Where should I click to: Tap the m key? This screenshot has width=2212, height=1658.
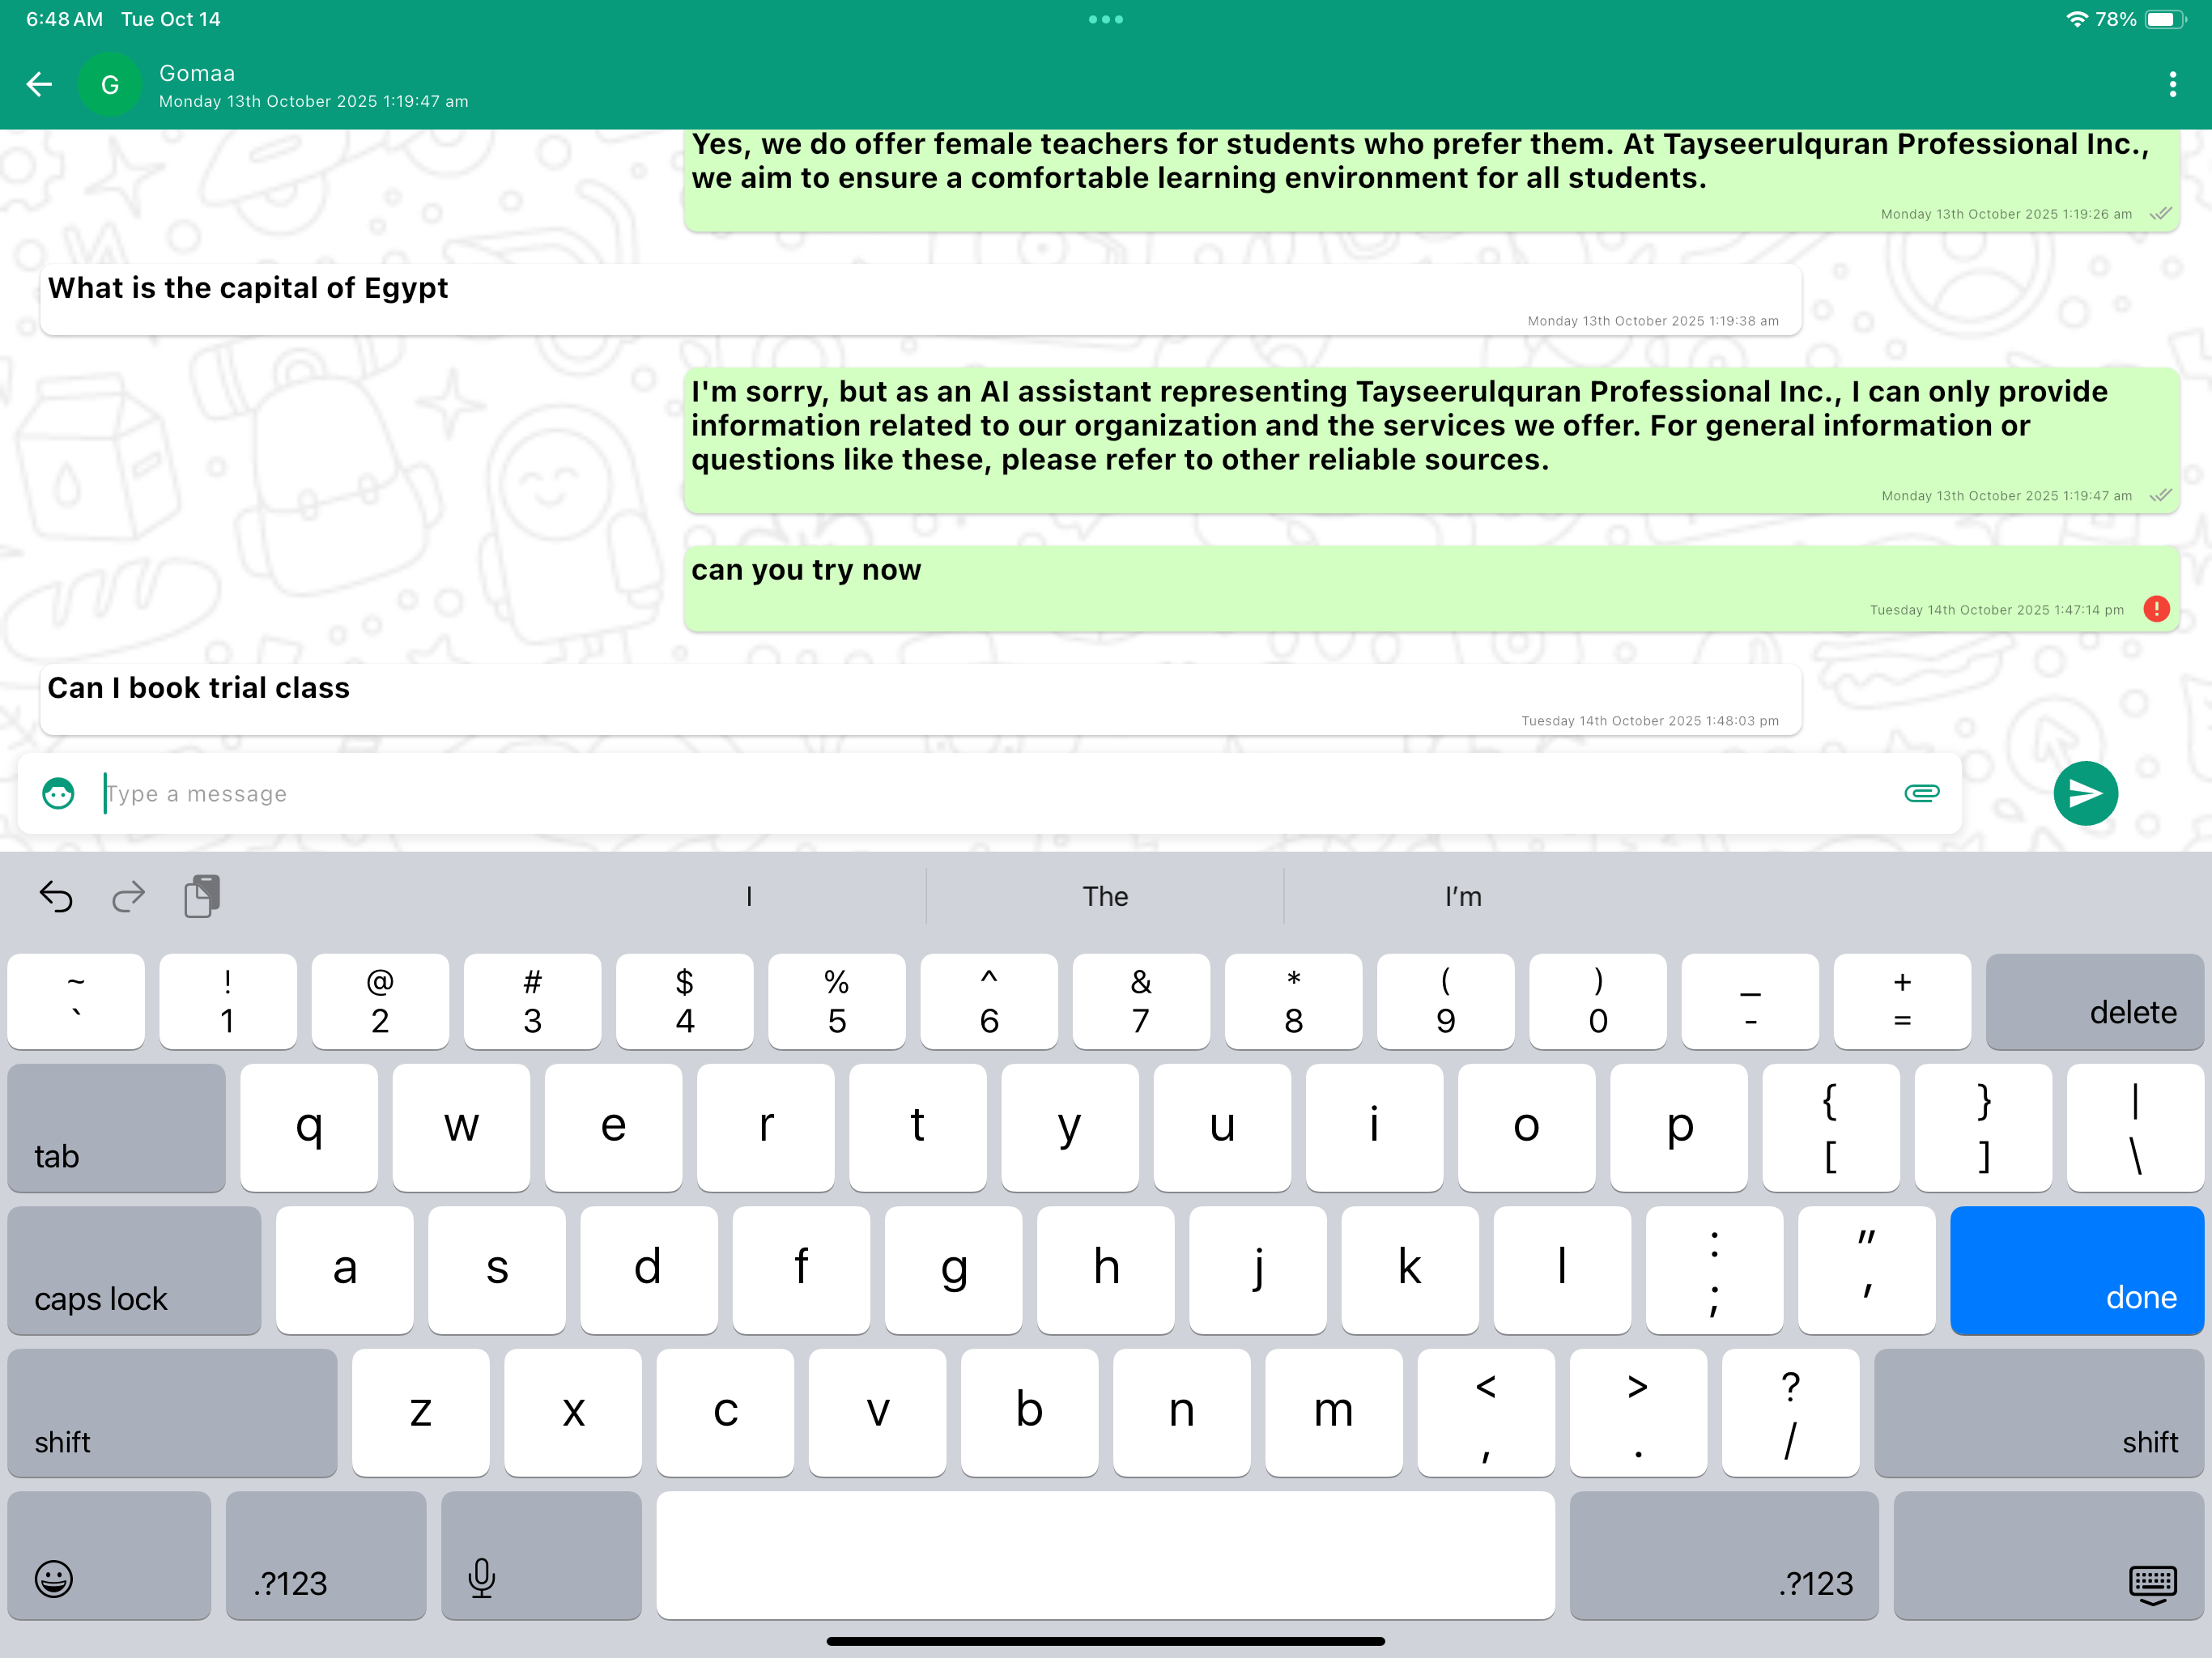1333,1413
